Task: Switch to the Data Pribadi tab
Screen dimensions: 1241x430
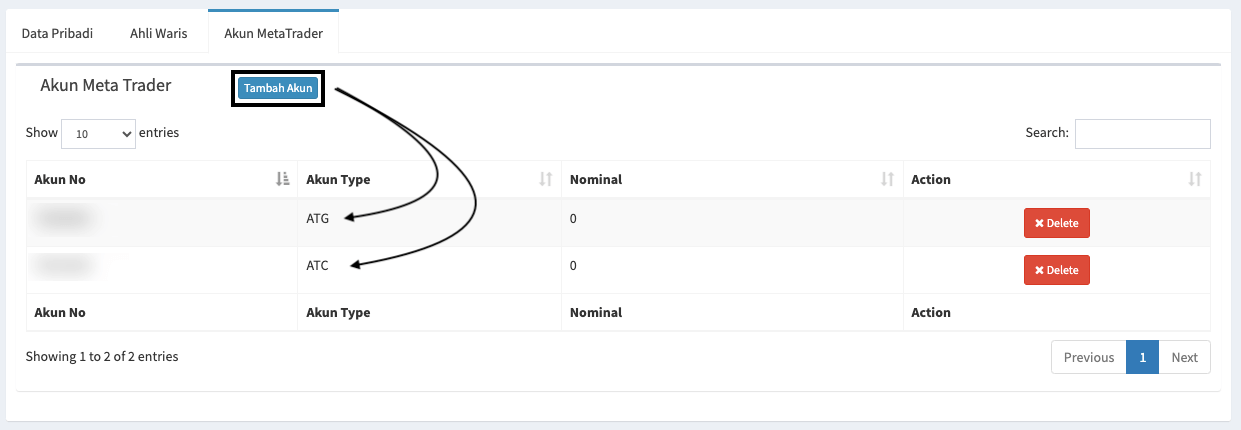Action: (x=57, y=33)
